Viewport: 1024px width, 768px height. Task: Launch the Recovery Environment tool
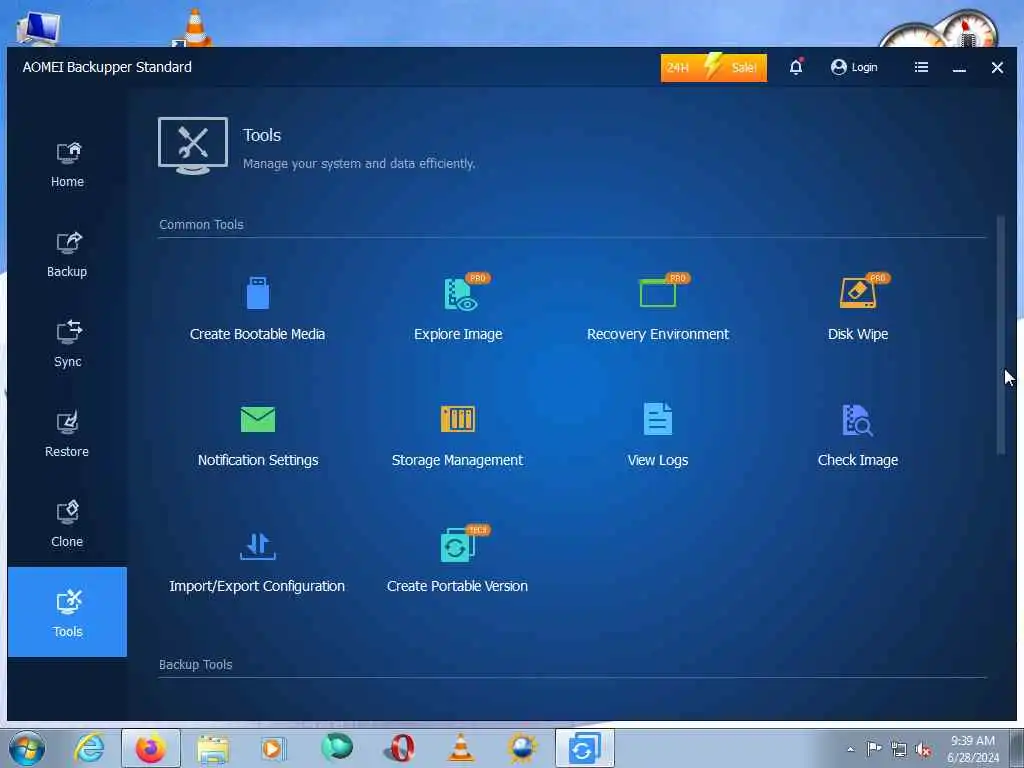[658, 308]
